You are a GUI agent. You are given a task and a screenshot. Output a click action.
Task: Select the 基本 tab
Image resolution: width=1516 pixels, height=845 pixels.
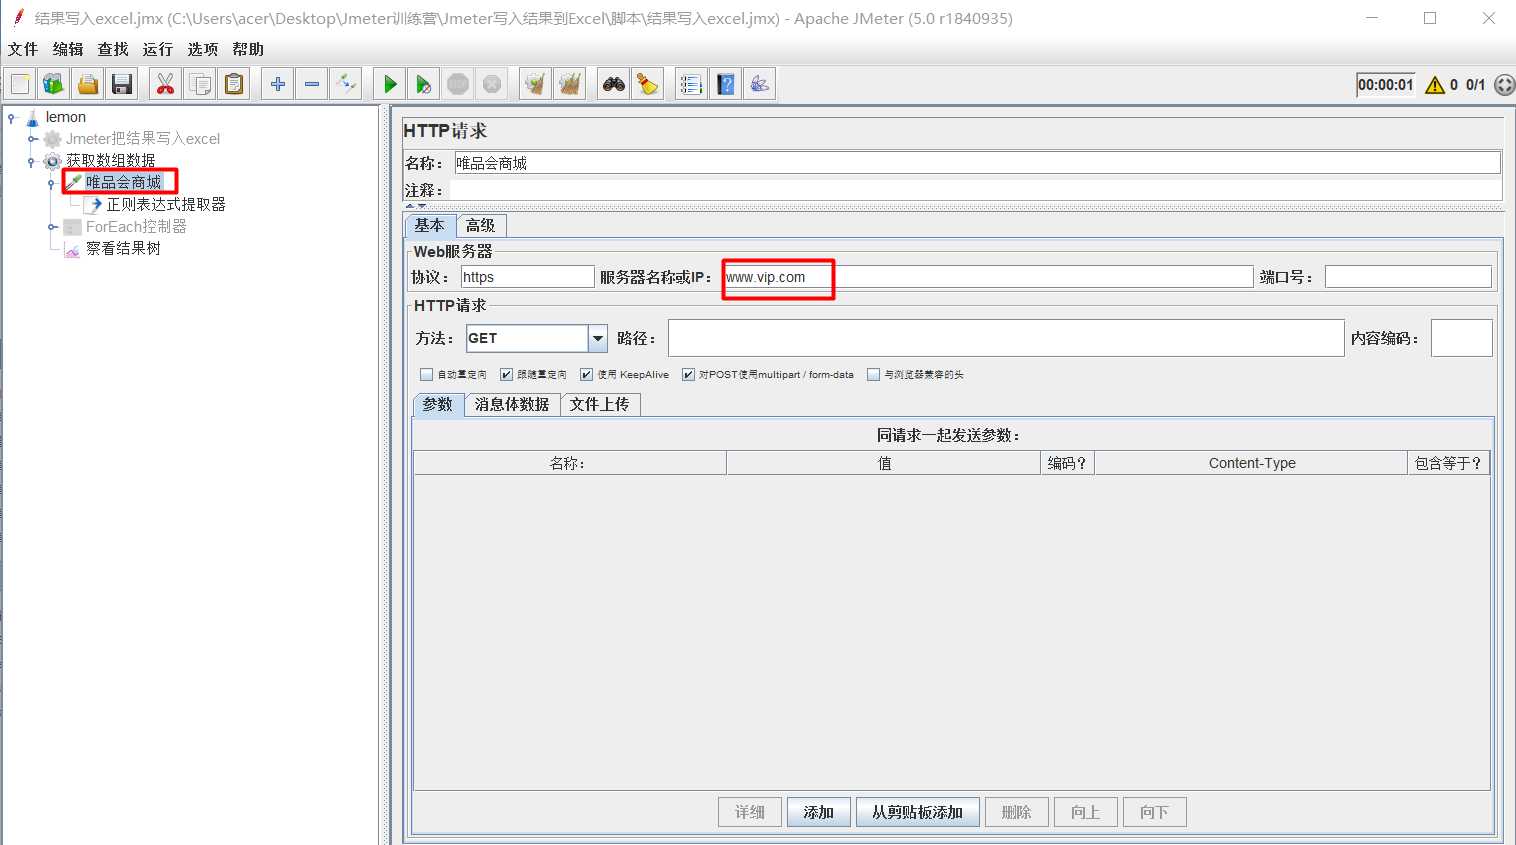430,225
